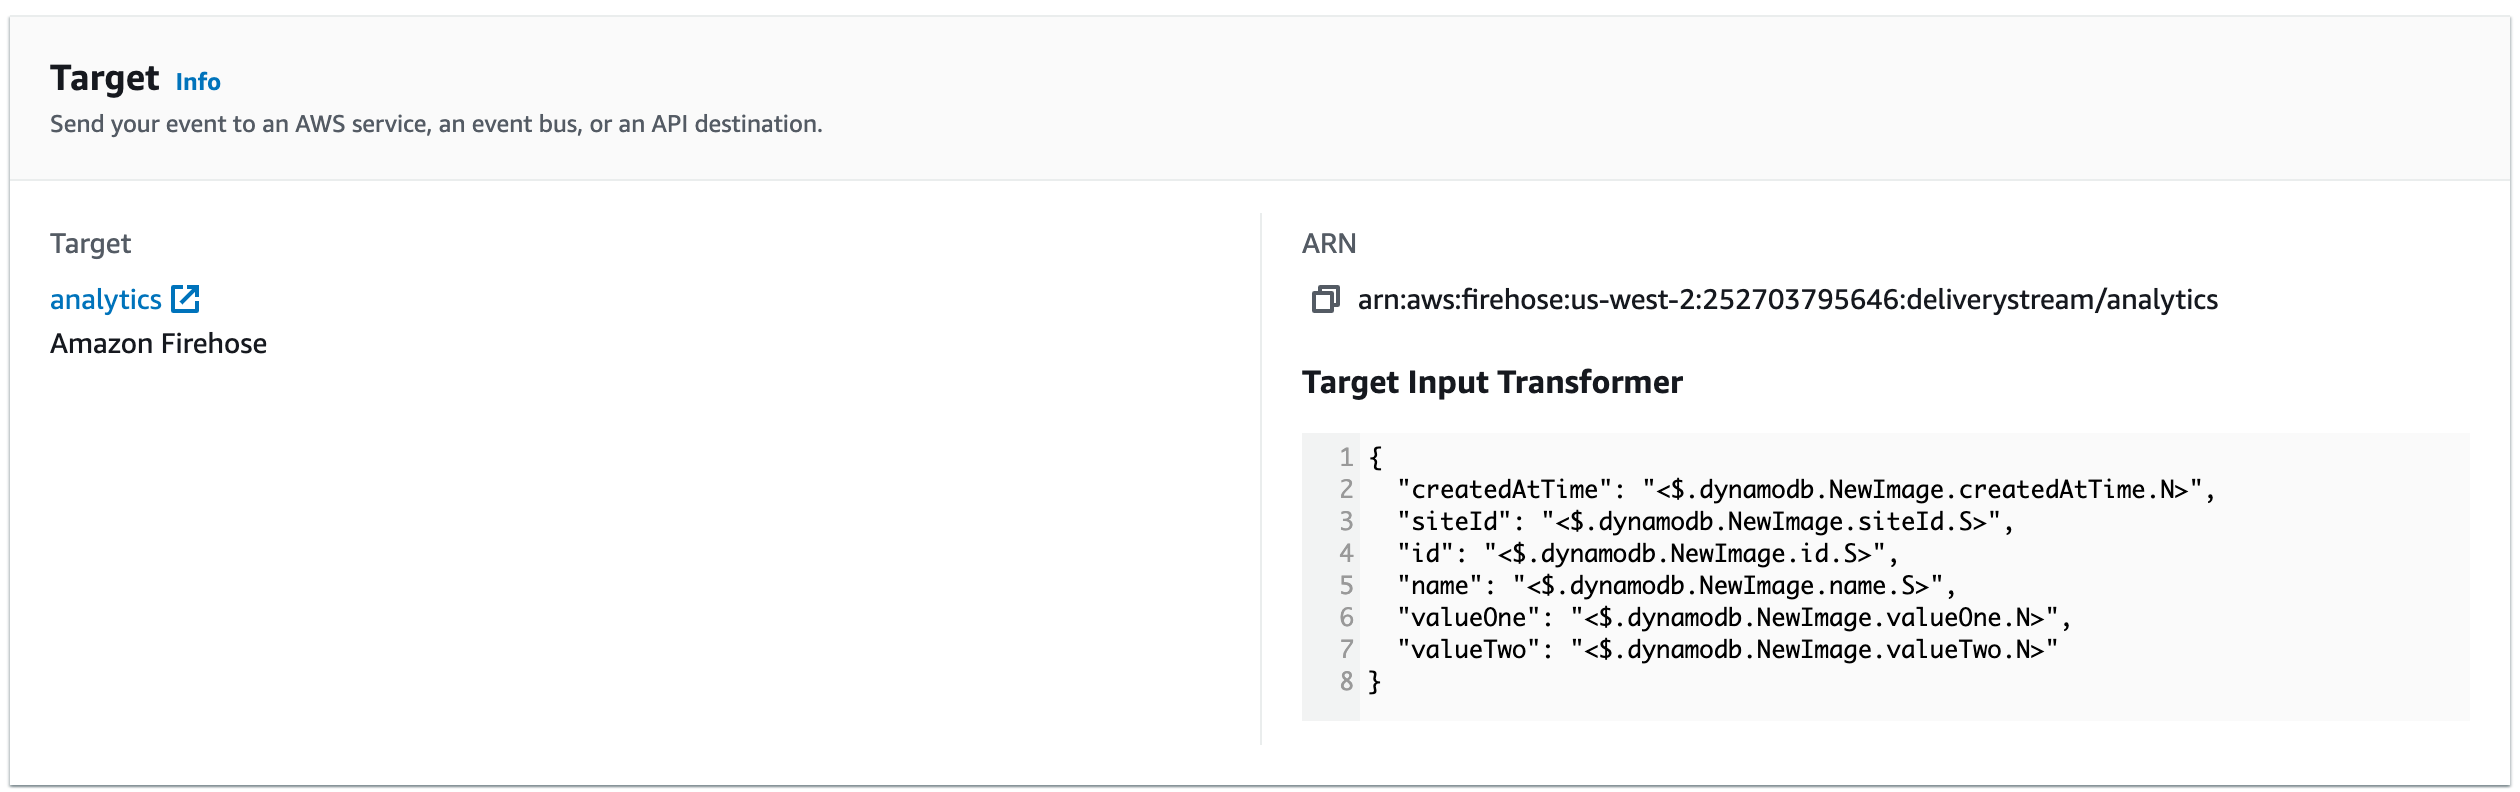This screenshot has width=2520, height=792.
Task: Open the analytics target link
Action: point(105,299)
